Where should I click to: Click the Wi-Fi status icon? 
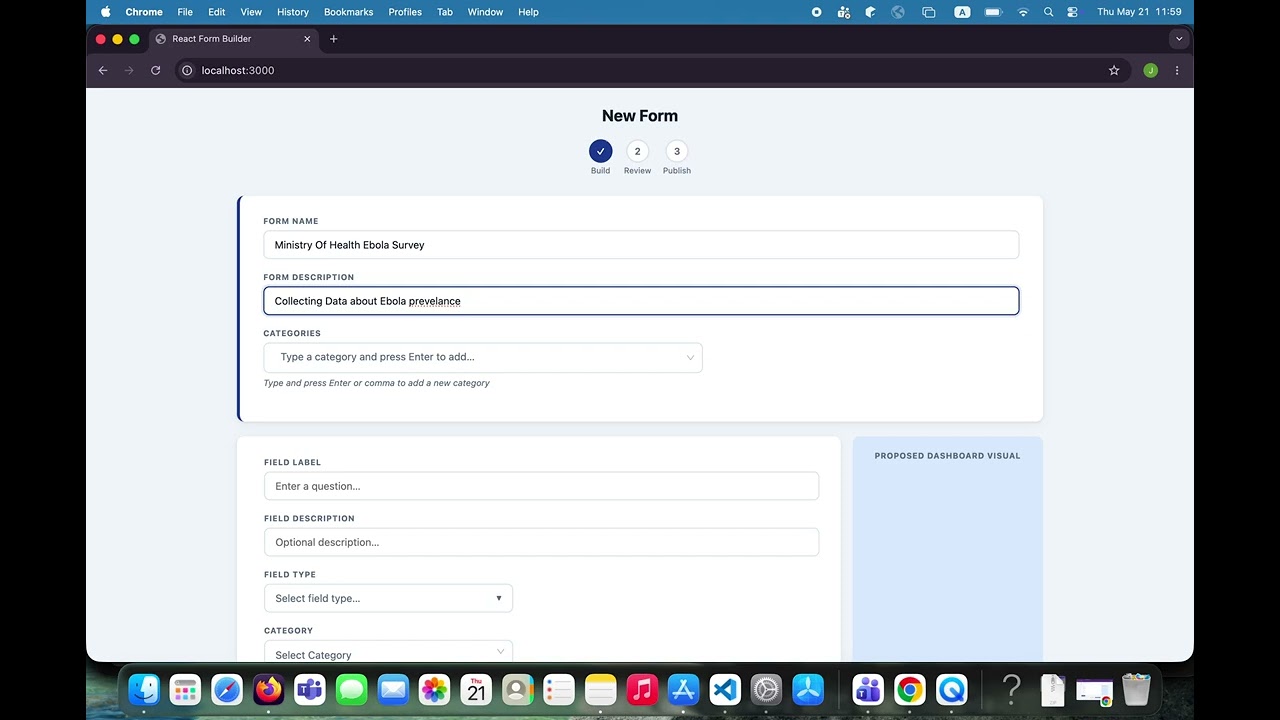click(1023, 12)
